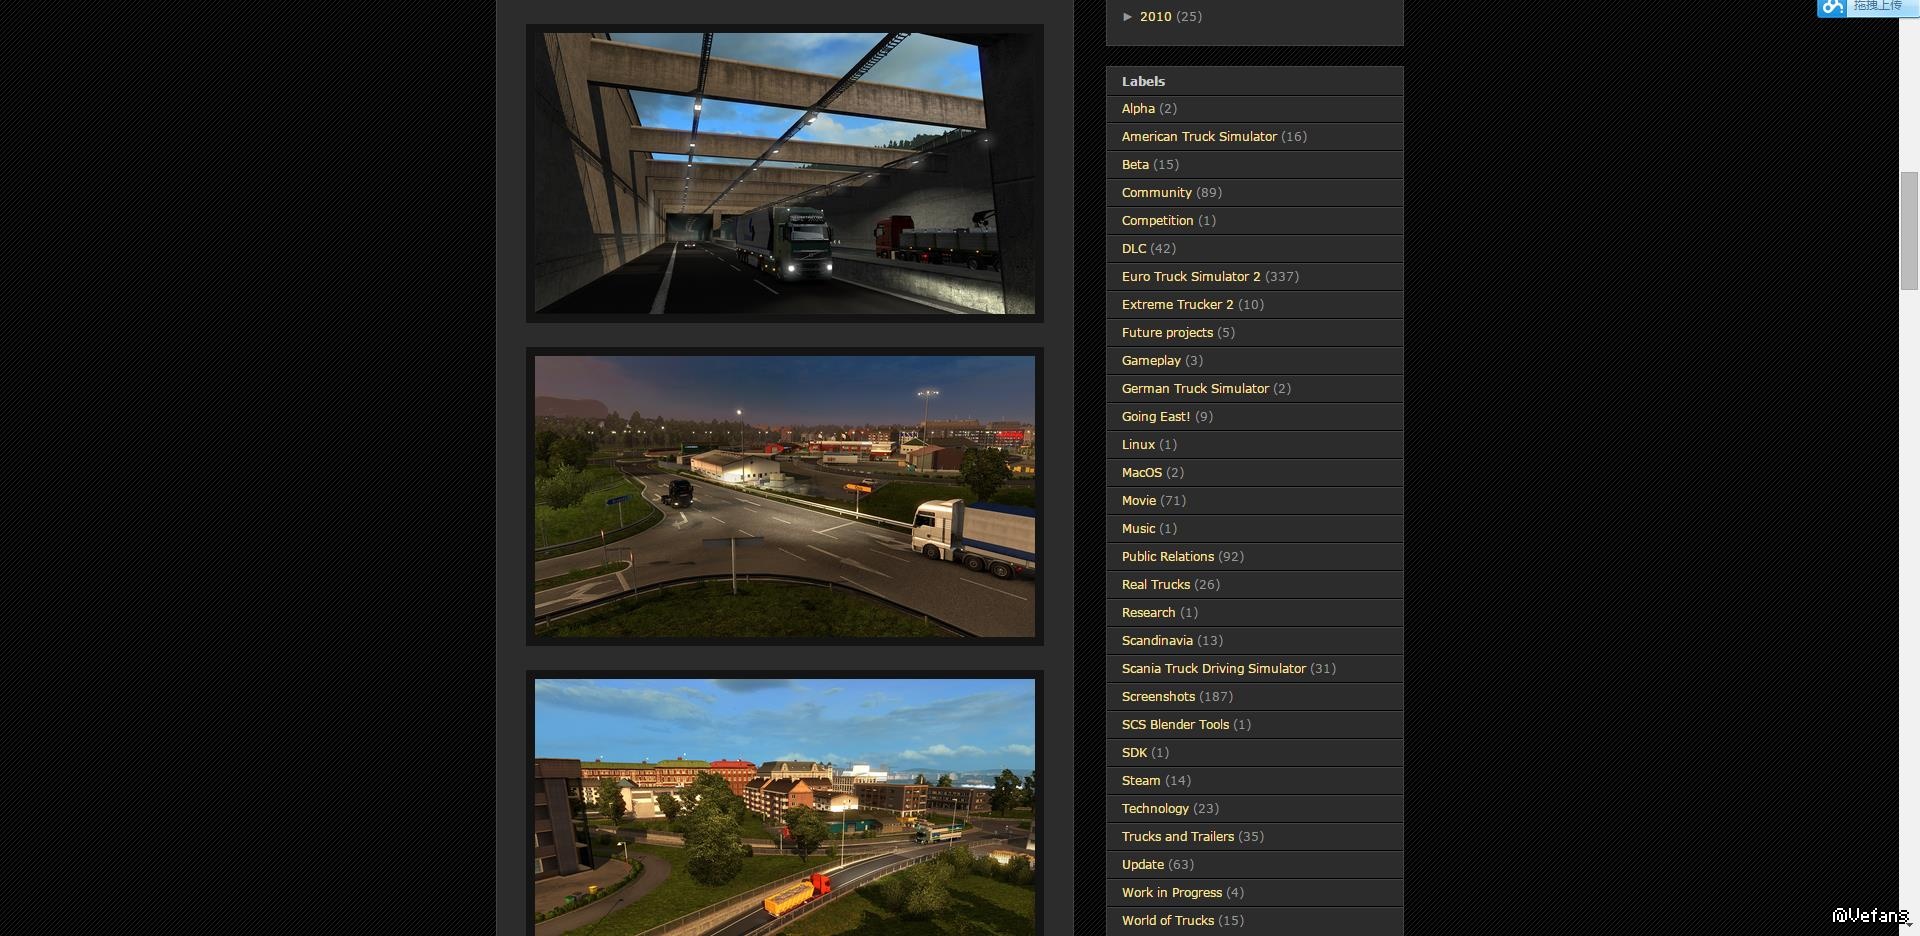Open the Music label
The height and width of the screenshot is (936, 1920).
coord(1138,529)
